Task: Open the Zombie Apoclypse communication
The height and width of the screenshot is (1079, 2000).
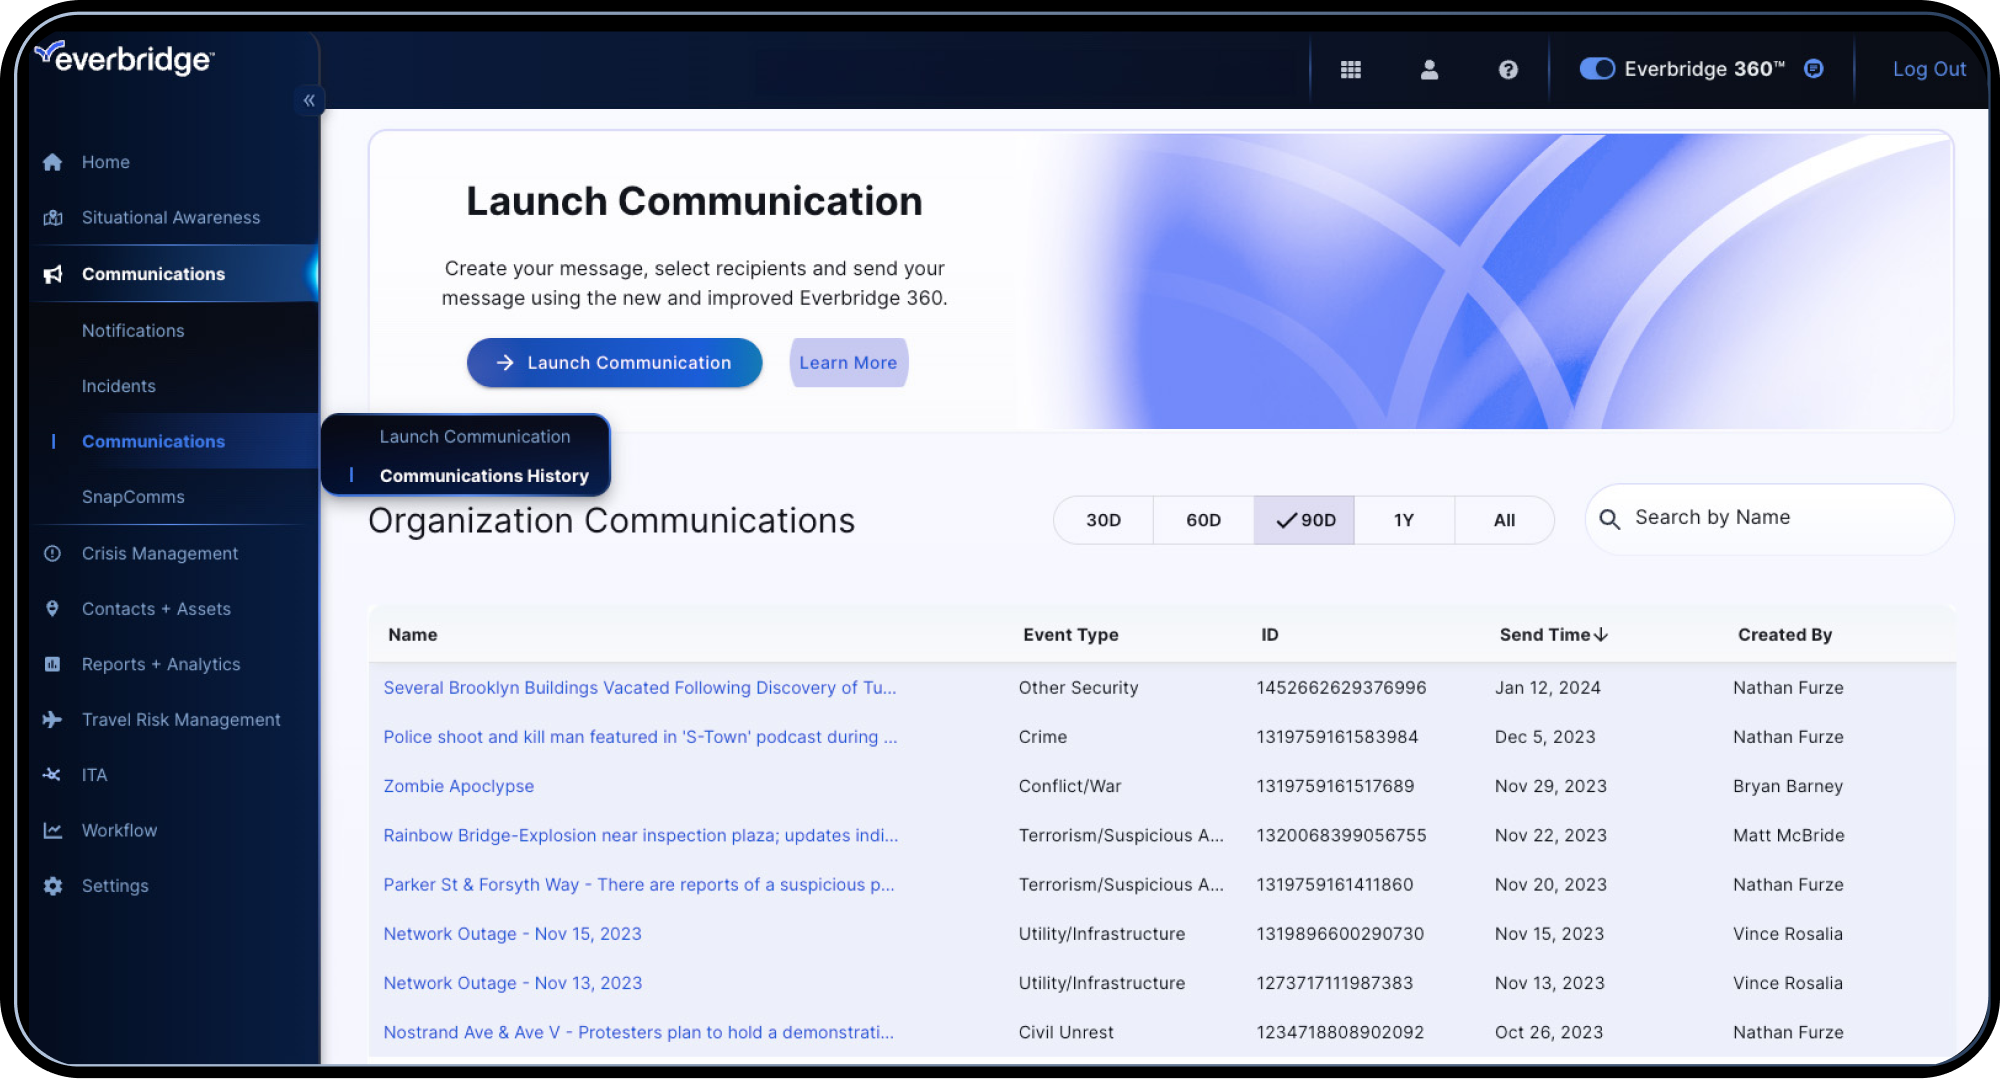Action: pos(458,786)
